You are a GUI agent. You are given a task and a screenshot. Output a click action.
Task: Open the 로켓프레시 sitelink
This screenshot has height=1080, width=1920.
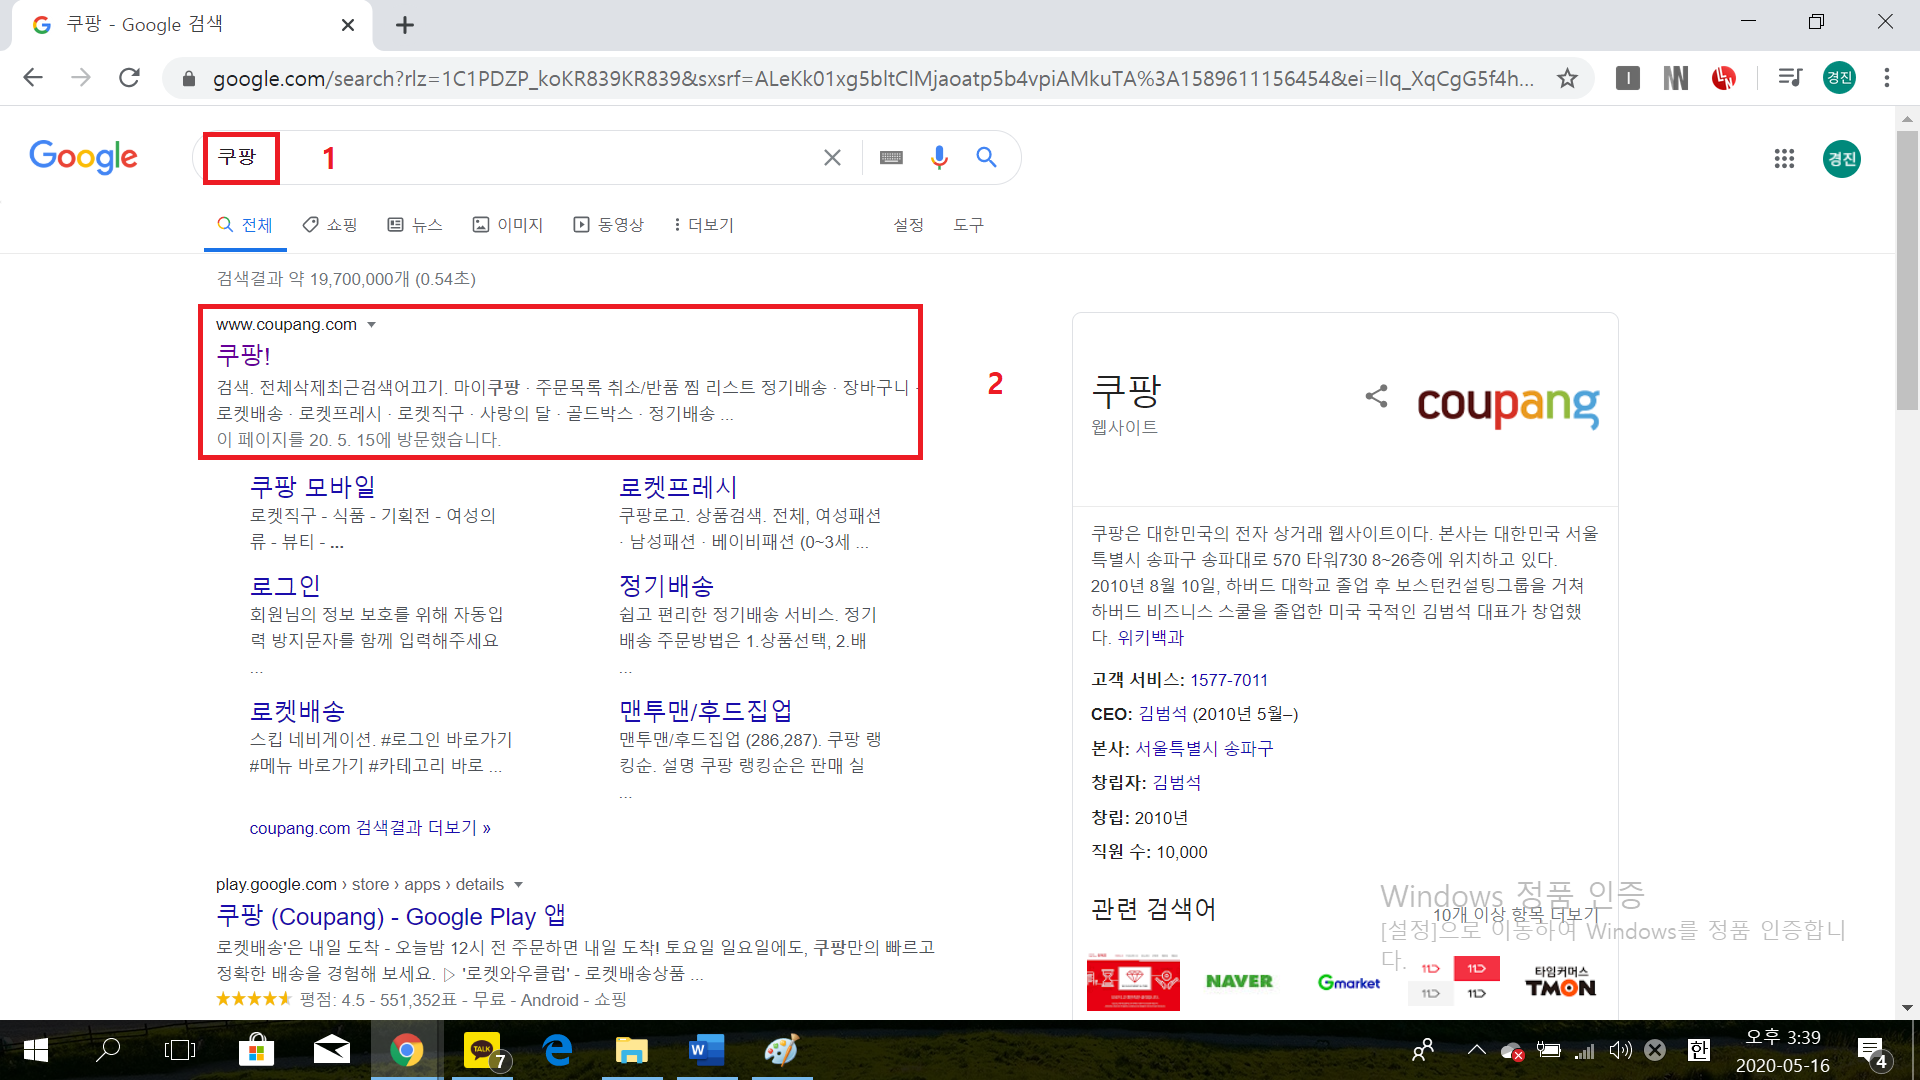click(678, 487)
